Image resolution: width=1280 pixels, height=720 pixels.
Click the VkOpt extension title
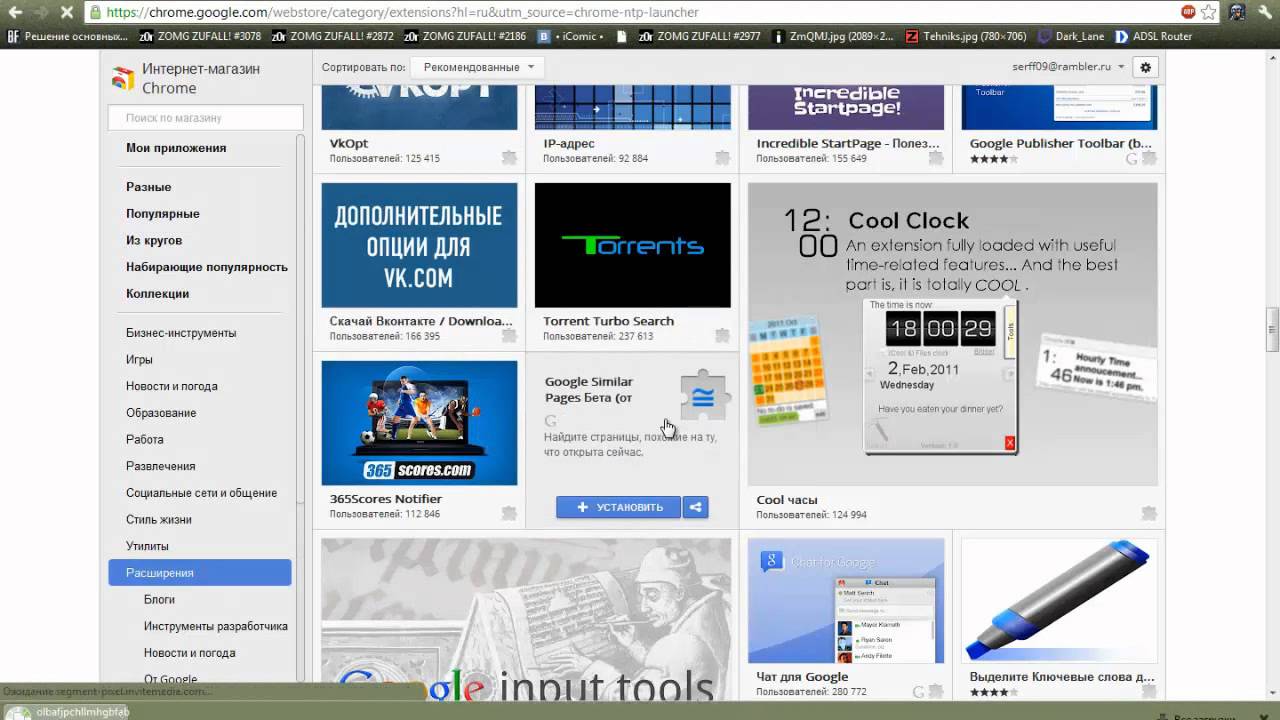(349, 144)
